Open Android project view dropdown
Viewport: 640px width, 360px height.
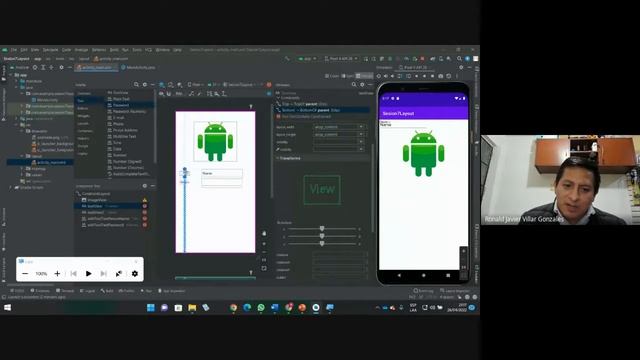[21, 67]
